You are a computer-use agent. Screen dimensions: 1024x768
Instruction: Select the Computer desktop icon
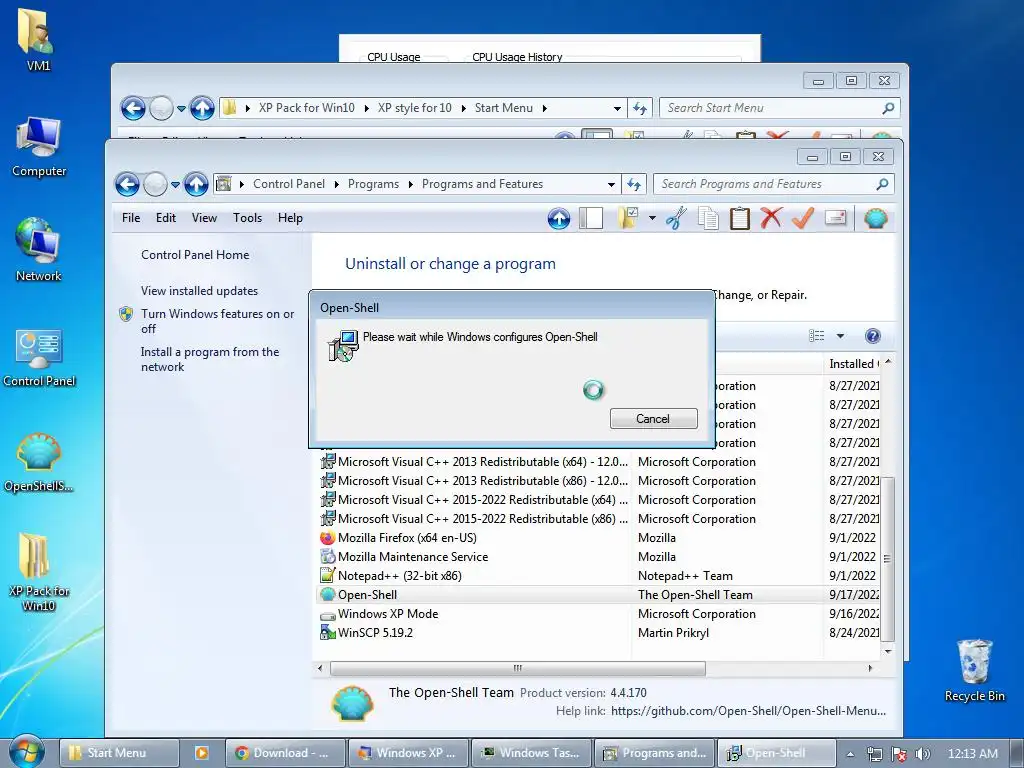click(x=39, y=146)
